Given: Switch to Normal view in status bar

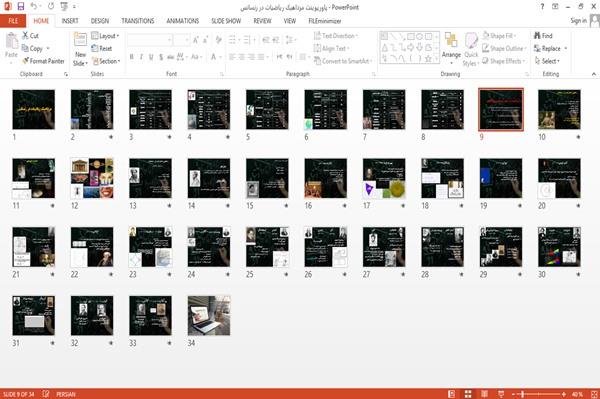Looking at the screenshot, I should [x=452, y=394].
